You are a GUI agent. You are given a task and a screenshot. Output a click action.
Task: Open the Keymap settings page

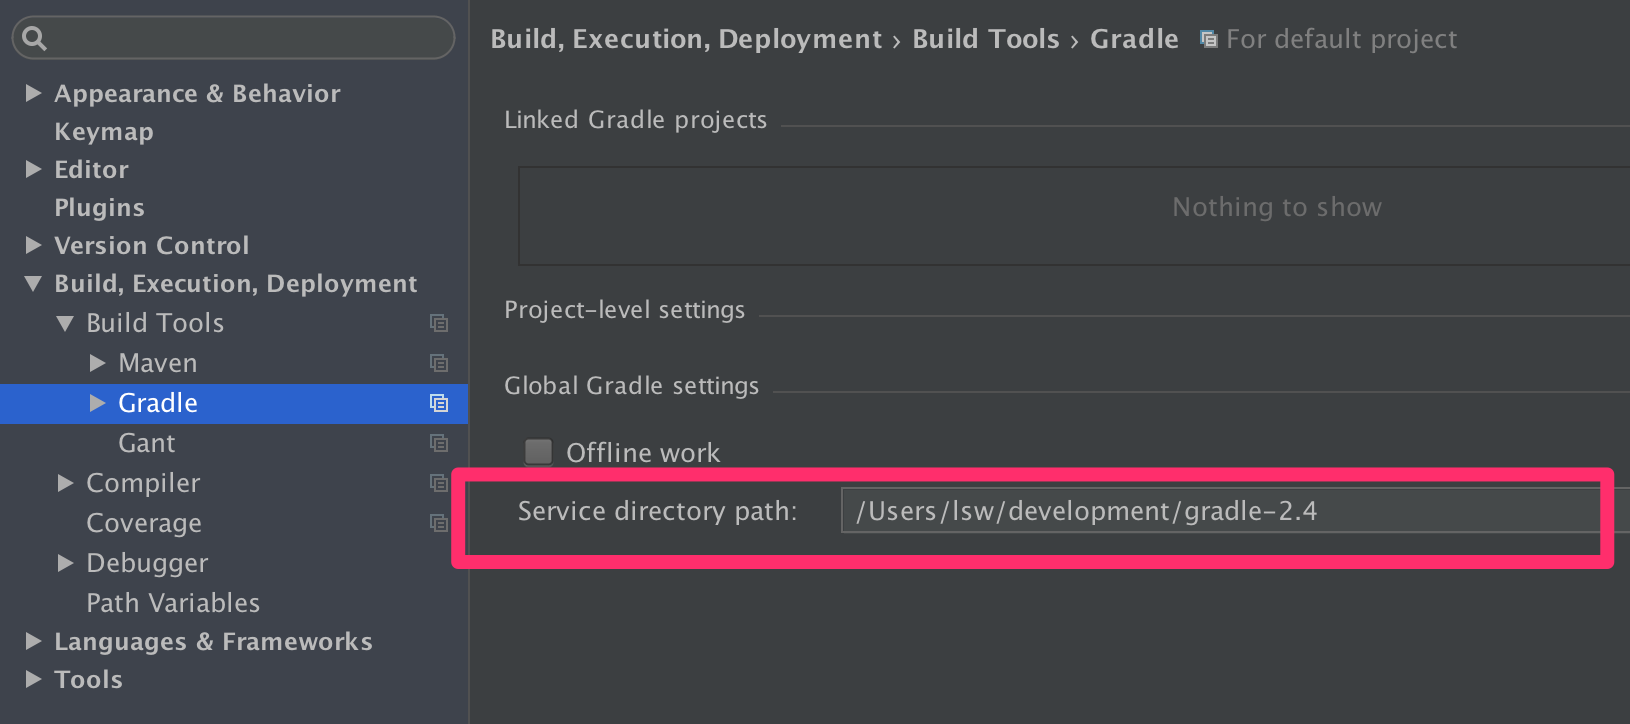[x=104, y=132]
